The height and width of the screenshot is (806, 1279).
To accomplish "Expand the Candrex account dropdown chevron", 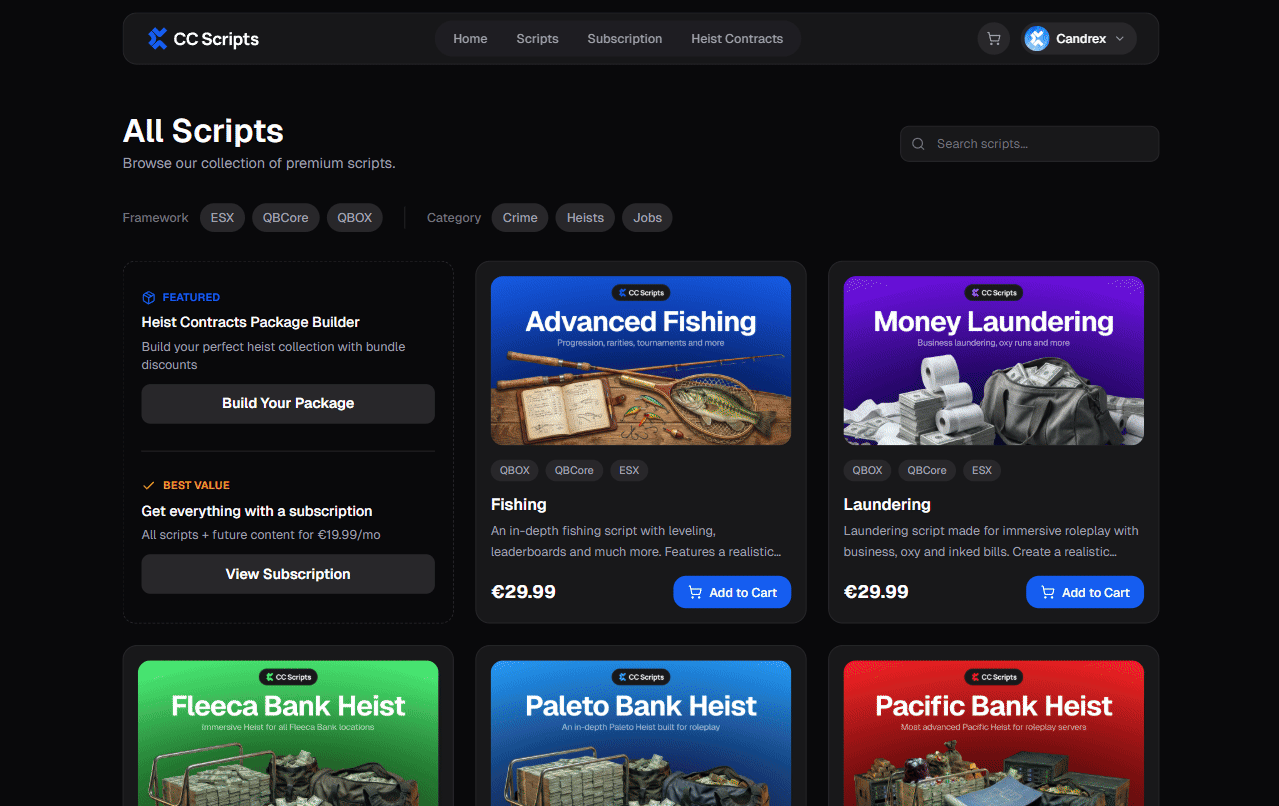I will [1119, 39].
